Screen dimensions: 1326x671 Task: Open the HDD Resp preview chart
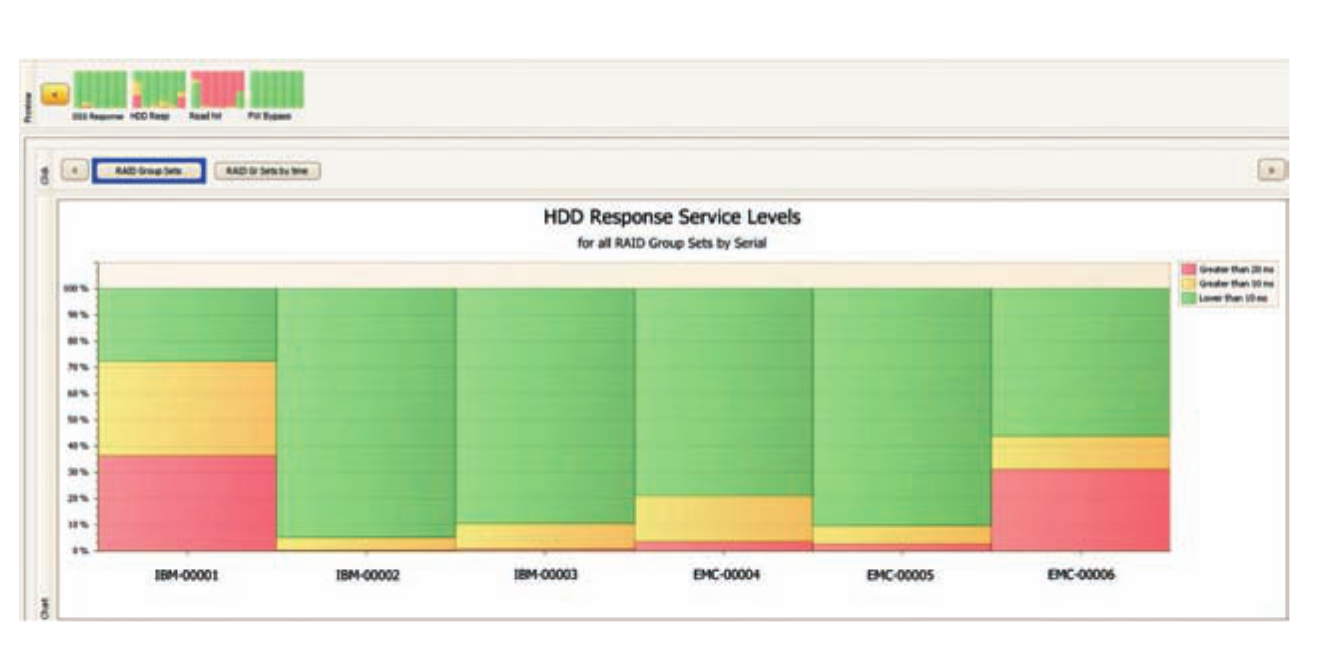pos(155,90)
